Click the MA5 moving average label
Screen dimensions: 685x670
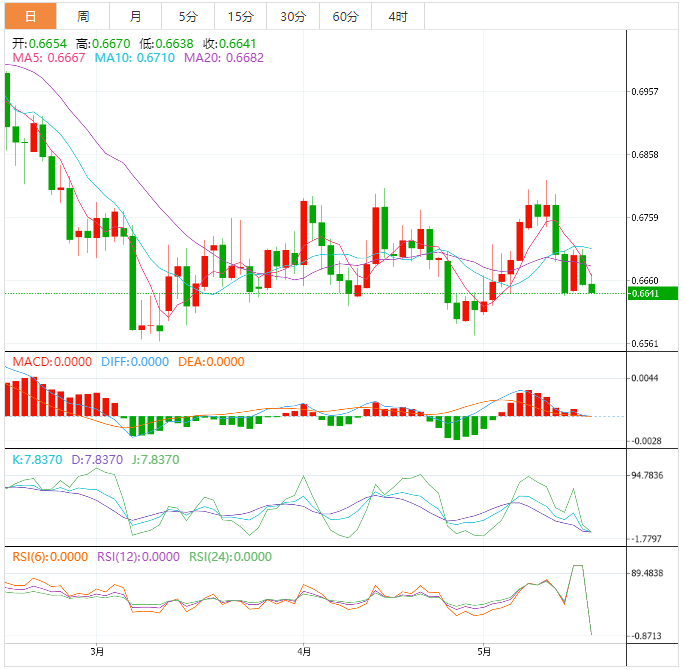point(49,58)
